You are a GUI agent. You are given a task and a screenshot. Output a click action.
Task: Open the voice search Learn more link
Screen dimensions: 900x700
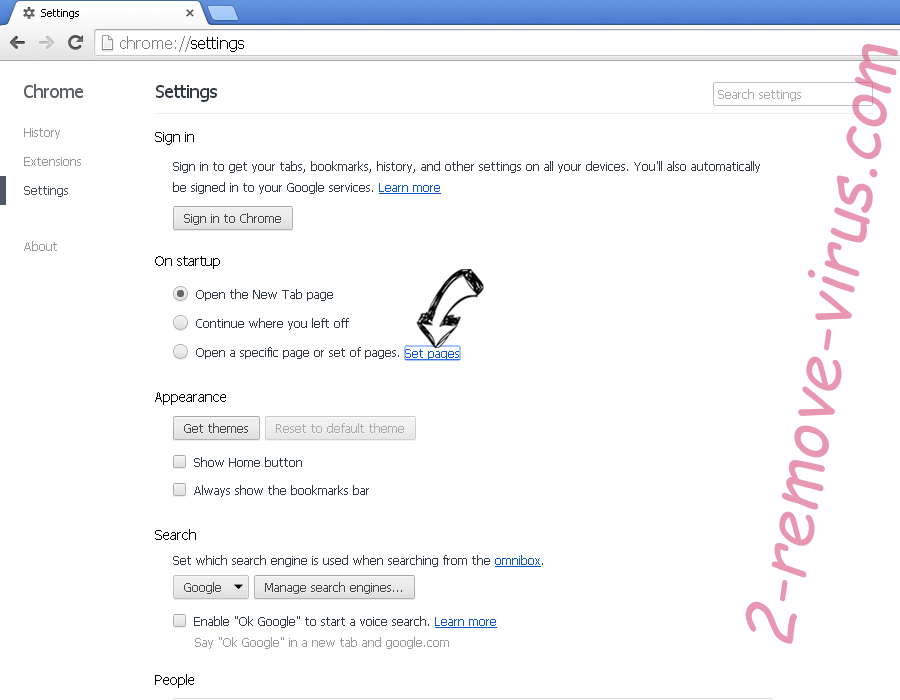pos(465,621)
